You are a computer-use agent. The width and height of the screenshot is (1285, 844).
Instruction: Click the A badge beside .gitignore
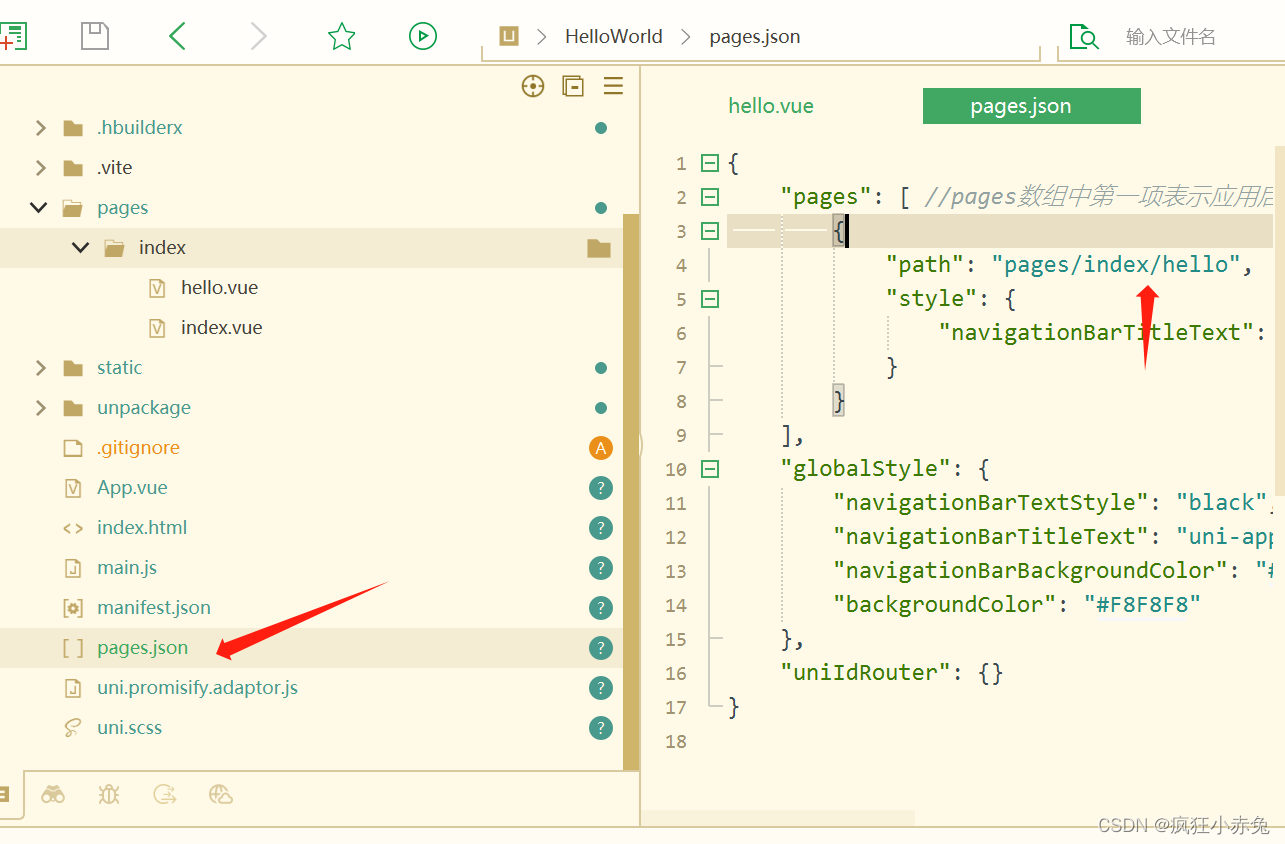(x=600, y=448)
